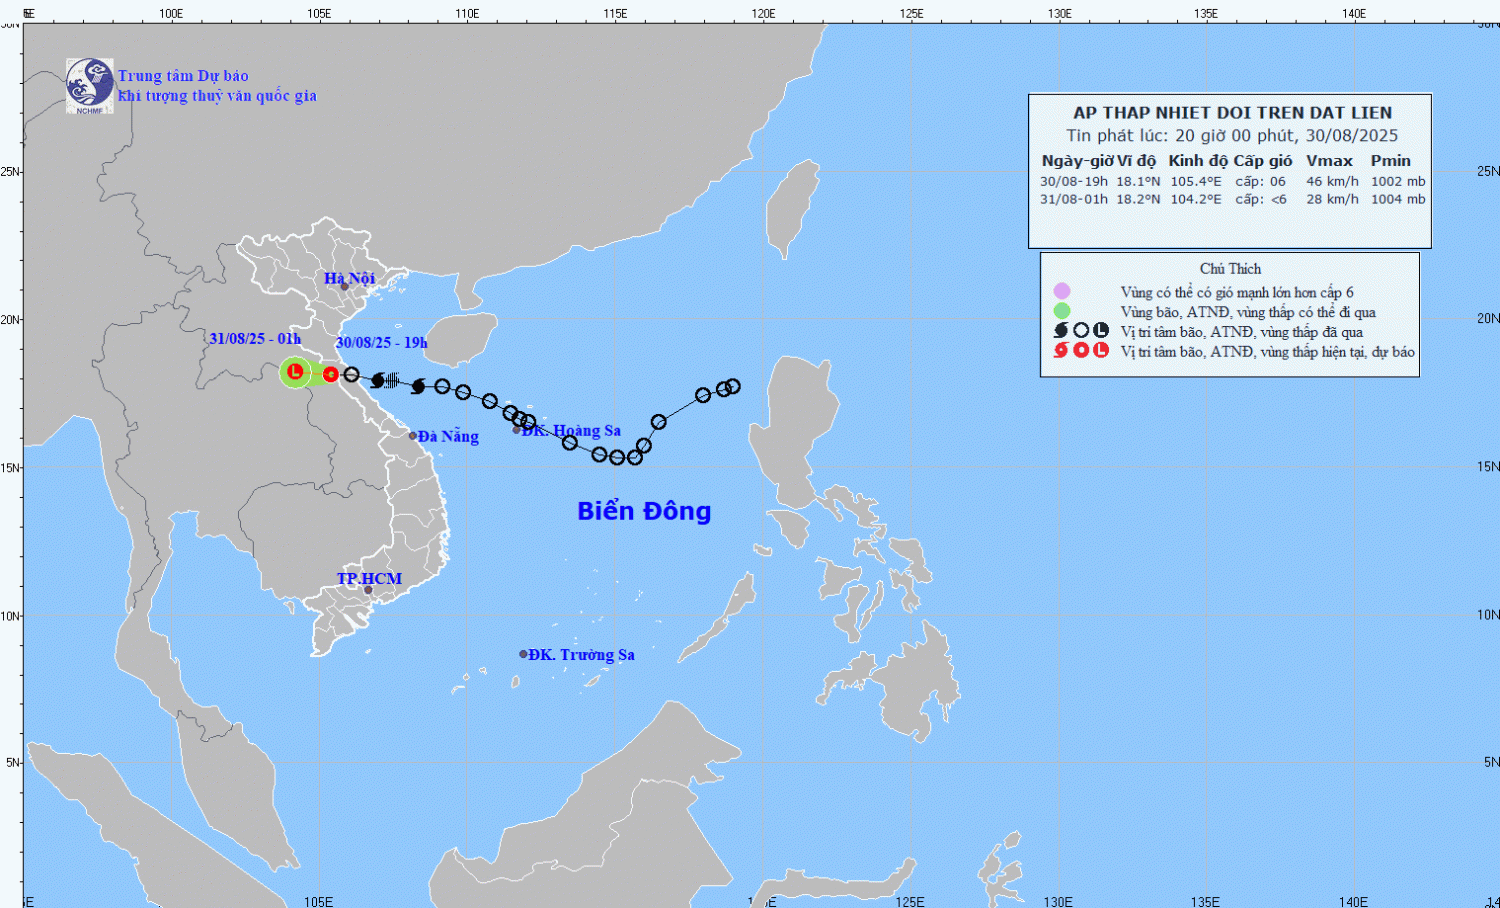Click the black storm swirl symbol in the legend
The image size is (1500, 908).
pyautogui.click(x=1061, y=330)
